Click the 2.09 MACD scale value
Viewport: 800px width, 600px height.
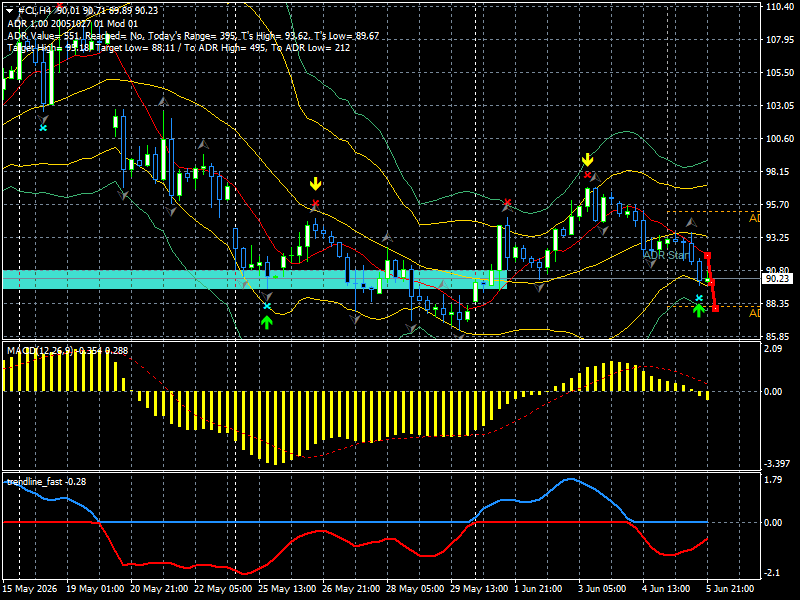(773, 348)
